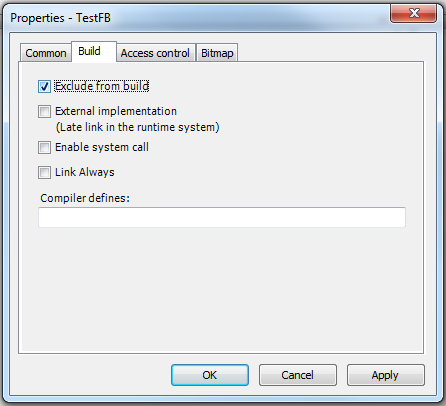Click the 'Compiler defines:' label
Viewport: 446px width, 406px height.
coord(85,198)
